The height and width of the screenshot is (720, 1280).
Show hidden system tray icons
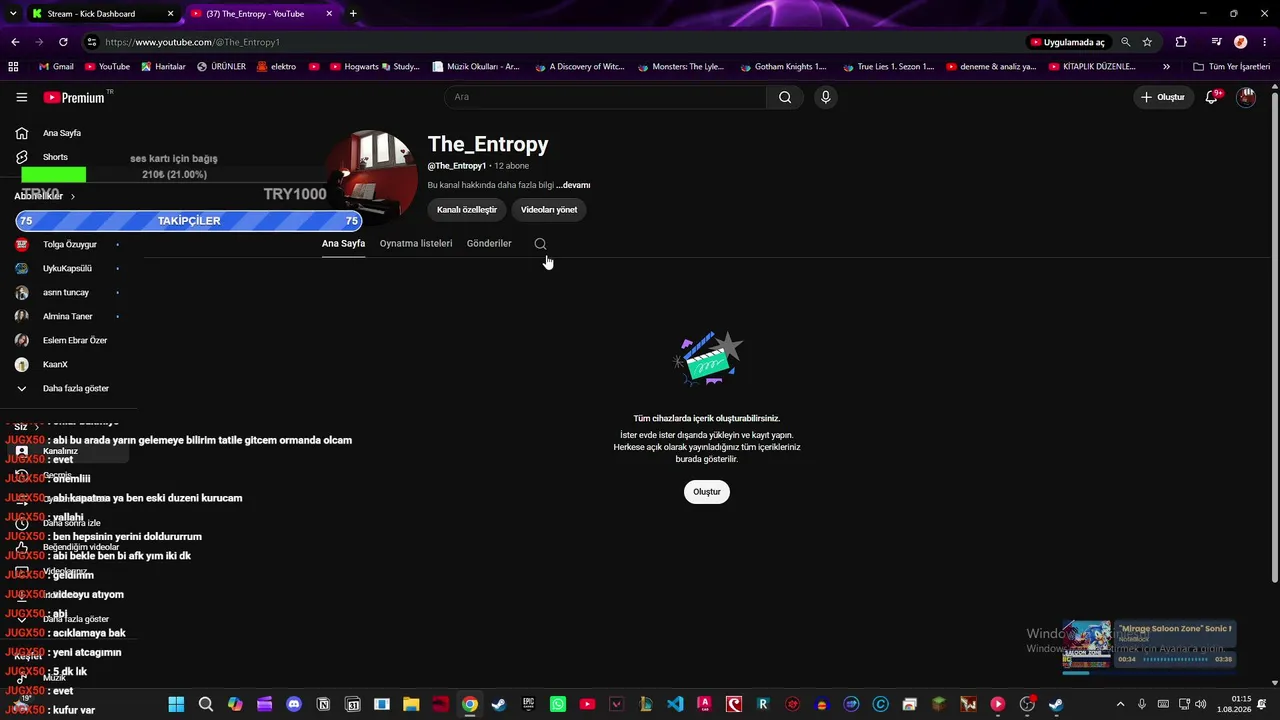tap(1120, 704)
